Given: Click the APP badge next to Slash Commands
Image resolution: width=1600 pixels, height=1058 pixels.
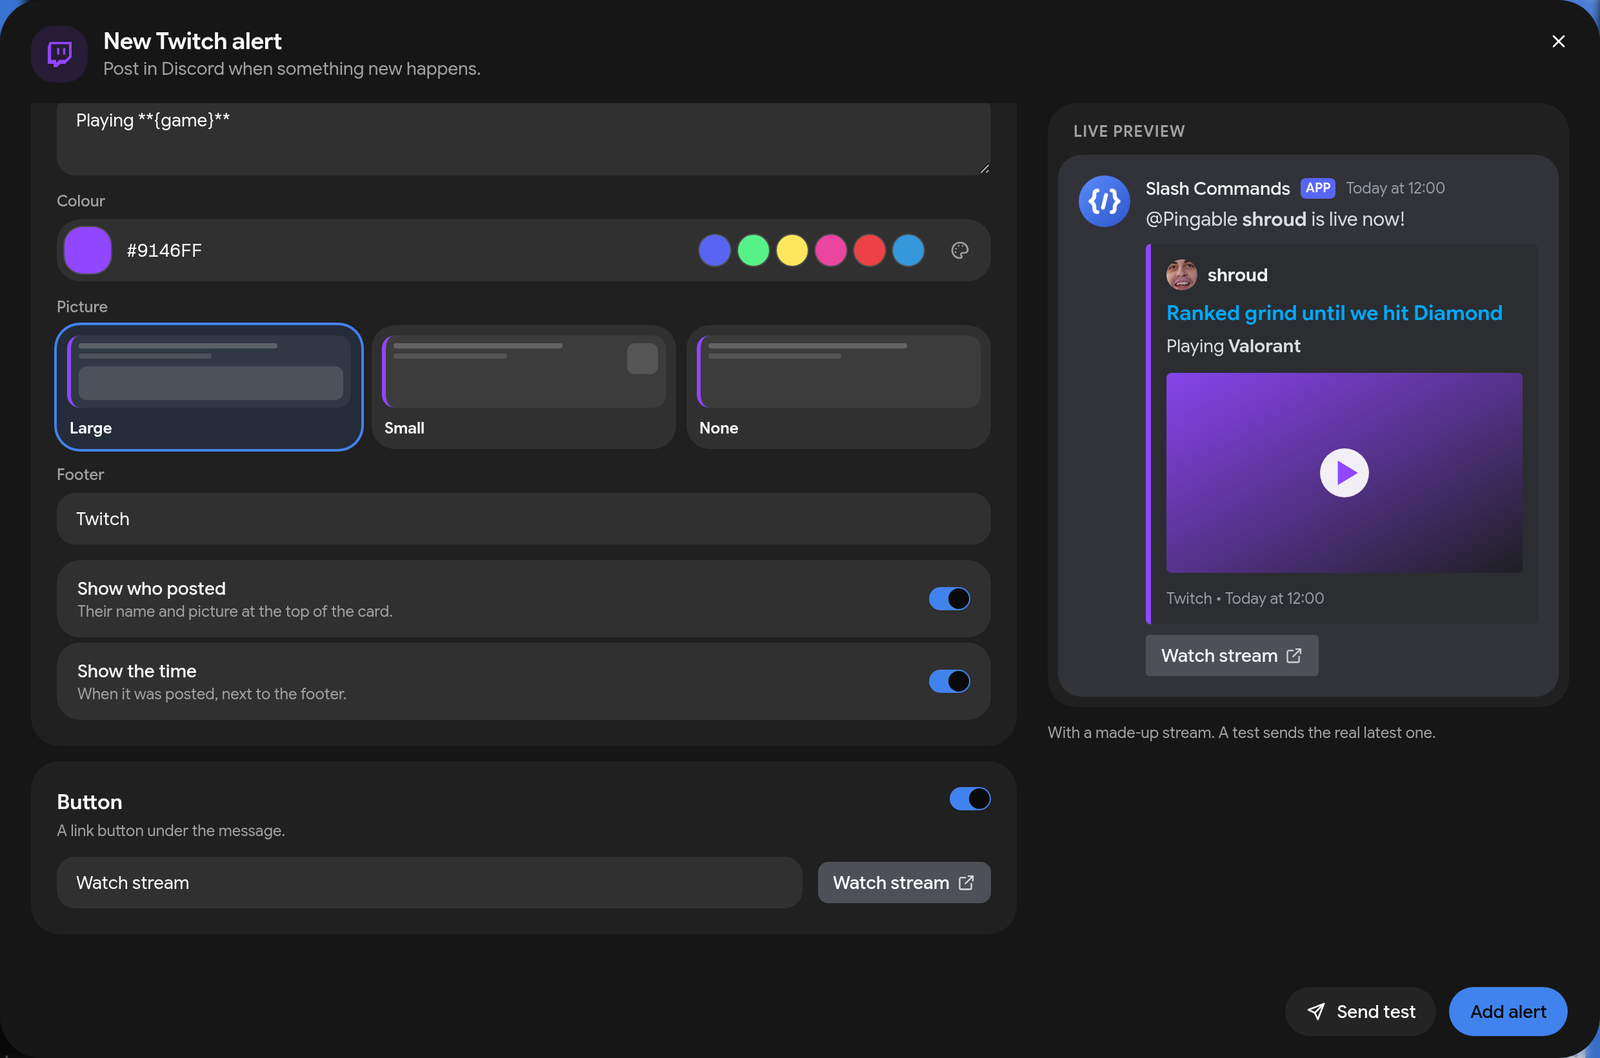Looking at the screenshot, I should (1318, 188).
